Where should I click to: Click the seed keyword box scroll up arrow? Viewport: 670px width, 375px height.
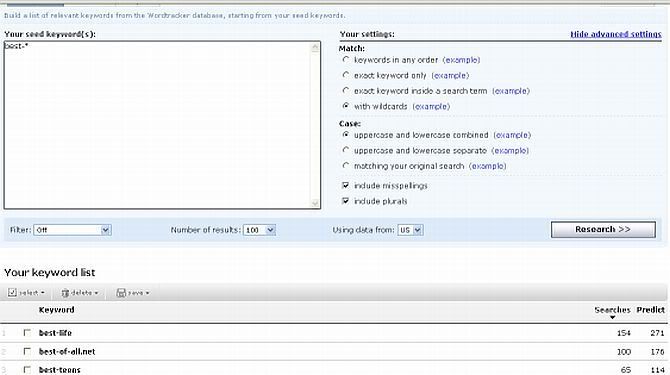(315, 47)
